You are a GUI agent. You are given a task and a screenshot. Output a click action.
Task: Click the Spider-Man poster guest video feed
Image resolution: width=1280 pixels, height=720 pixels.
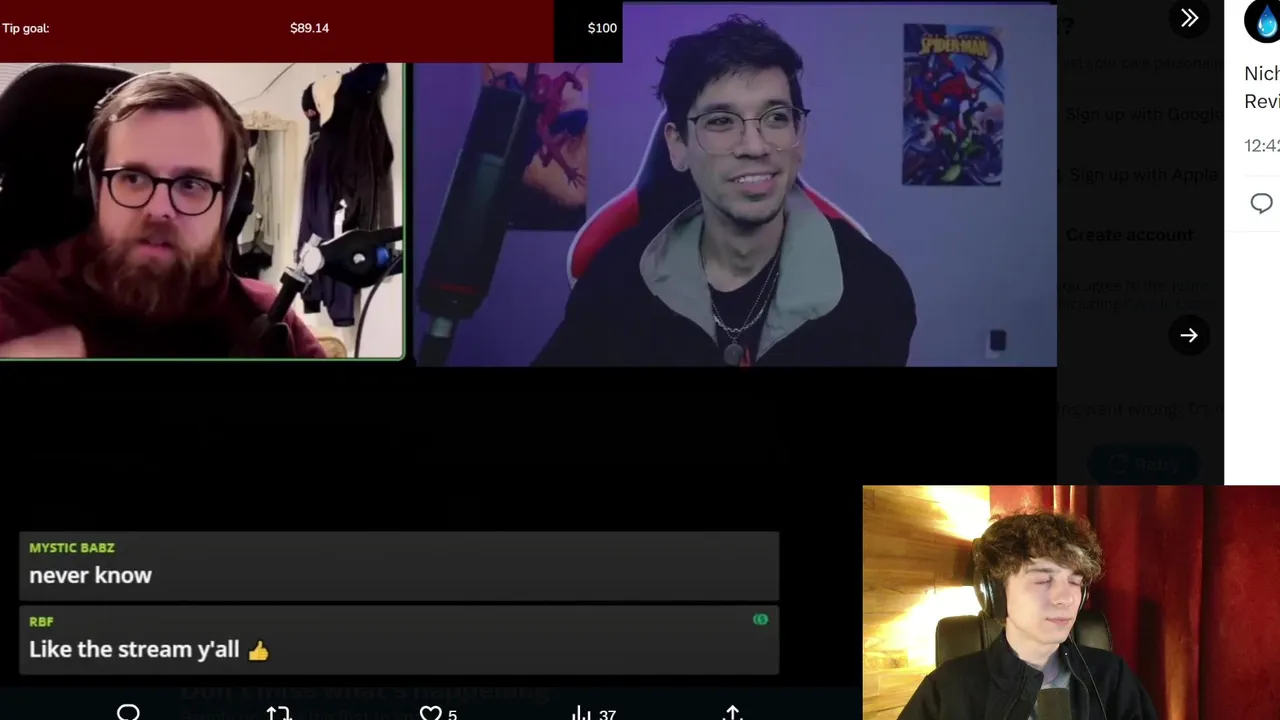point(735,185)
